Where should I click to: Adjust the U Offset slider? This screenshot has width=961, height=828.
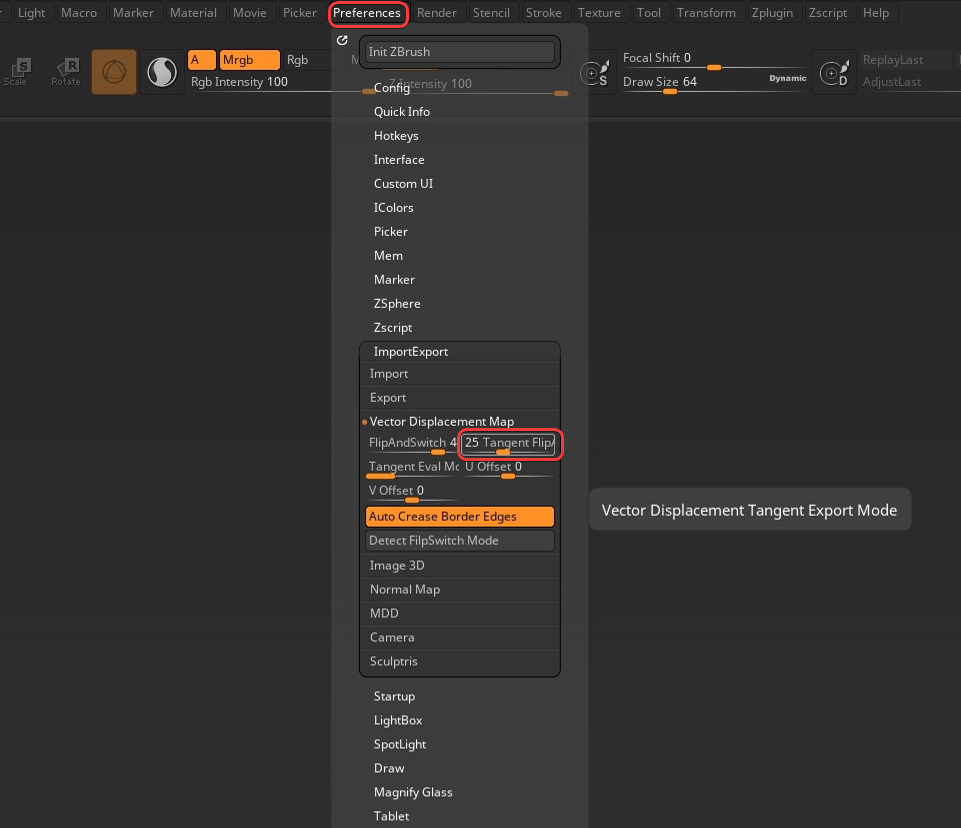click(x=508, y=468)
